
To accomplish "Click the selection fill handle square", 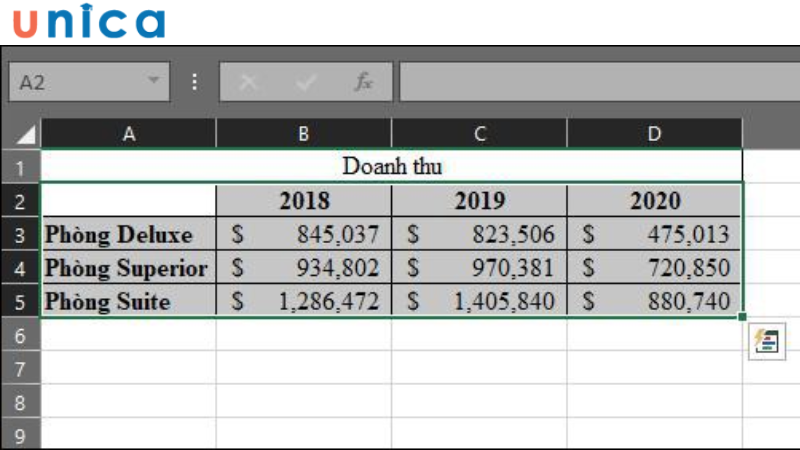I will [x=742, y=317].
